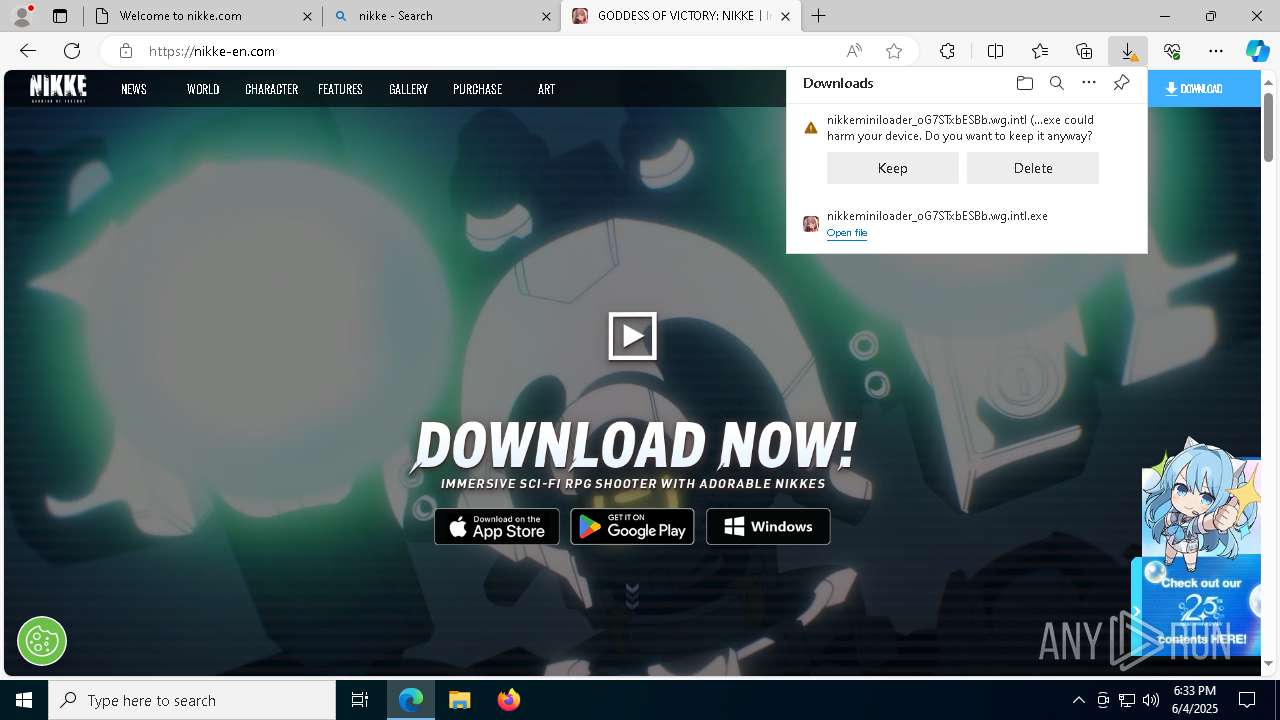Launch Firefox from the taskbar
The height and width of the screenshot is (720, 1280).
pyautogui.click(x=509, y=700)
